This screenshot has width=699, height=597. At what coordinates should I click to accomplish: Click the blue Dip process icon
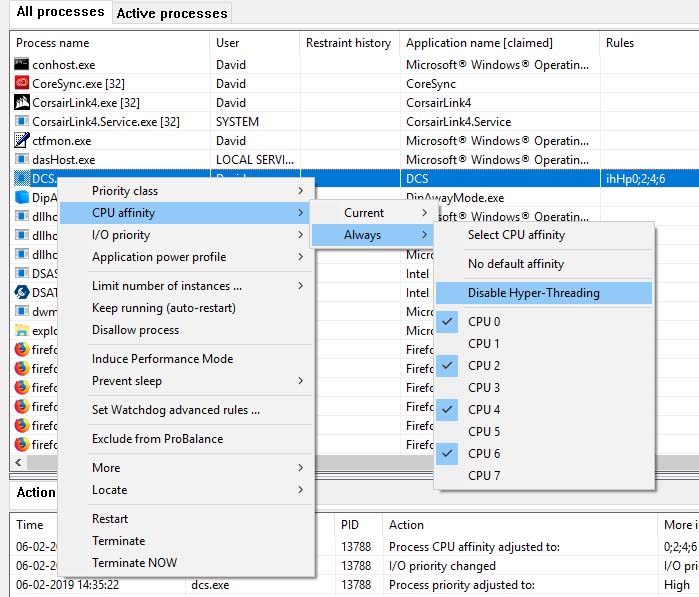tap(21, 197)
